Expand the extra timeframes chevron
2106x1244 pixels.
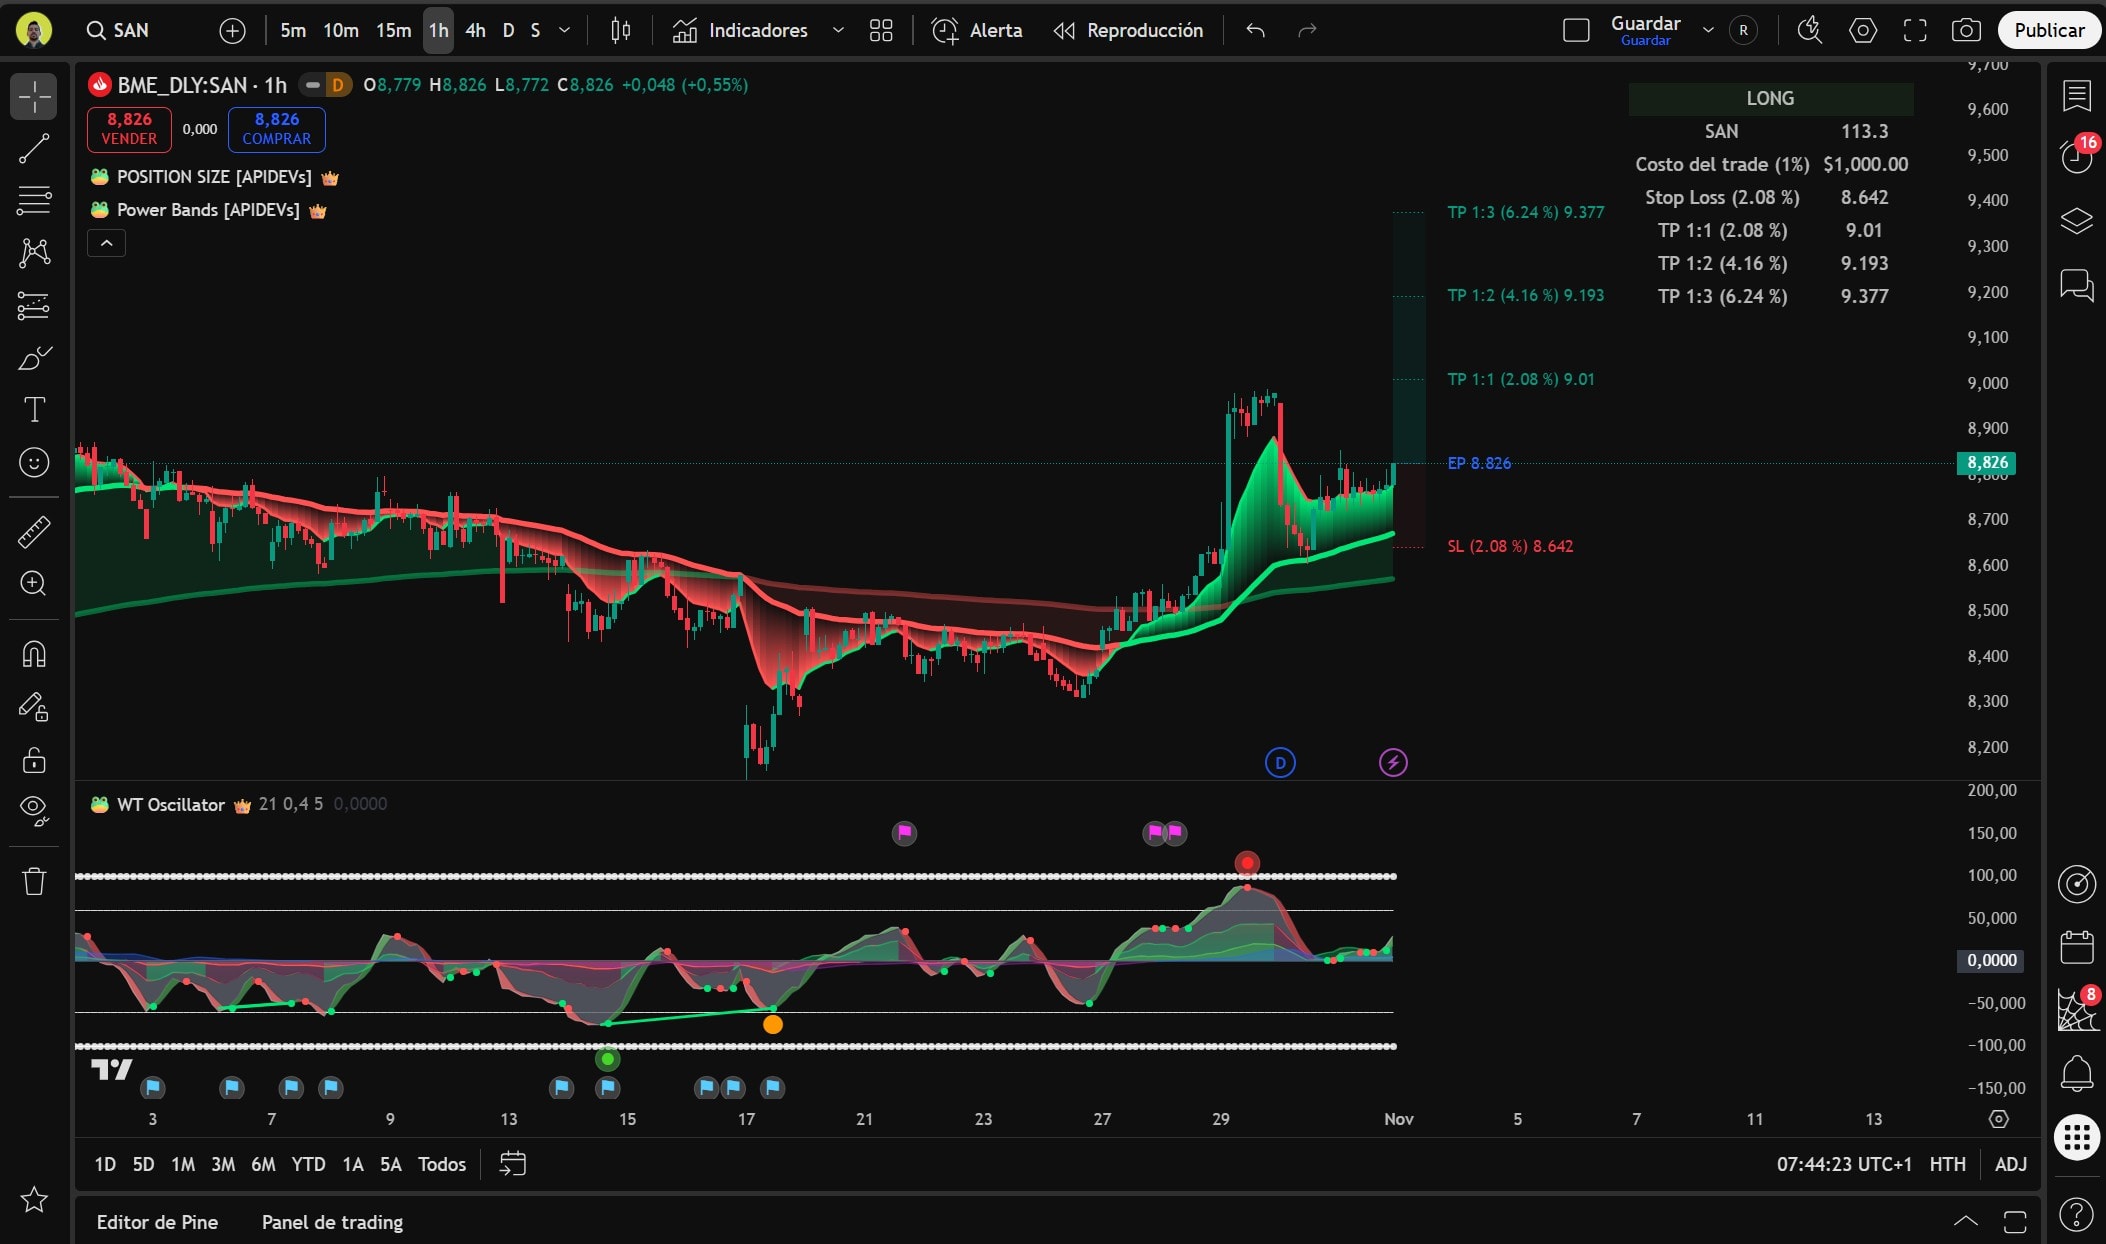pyautogui.click(x=564, y=30)
